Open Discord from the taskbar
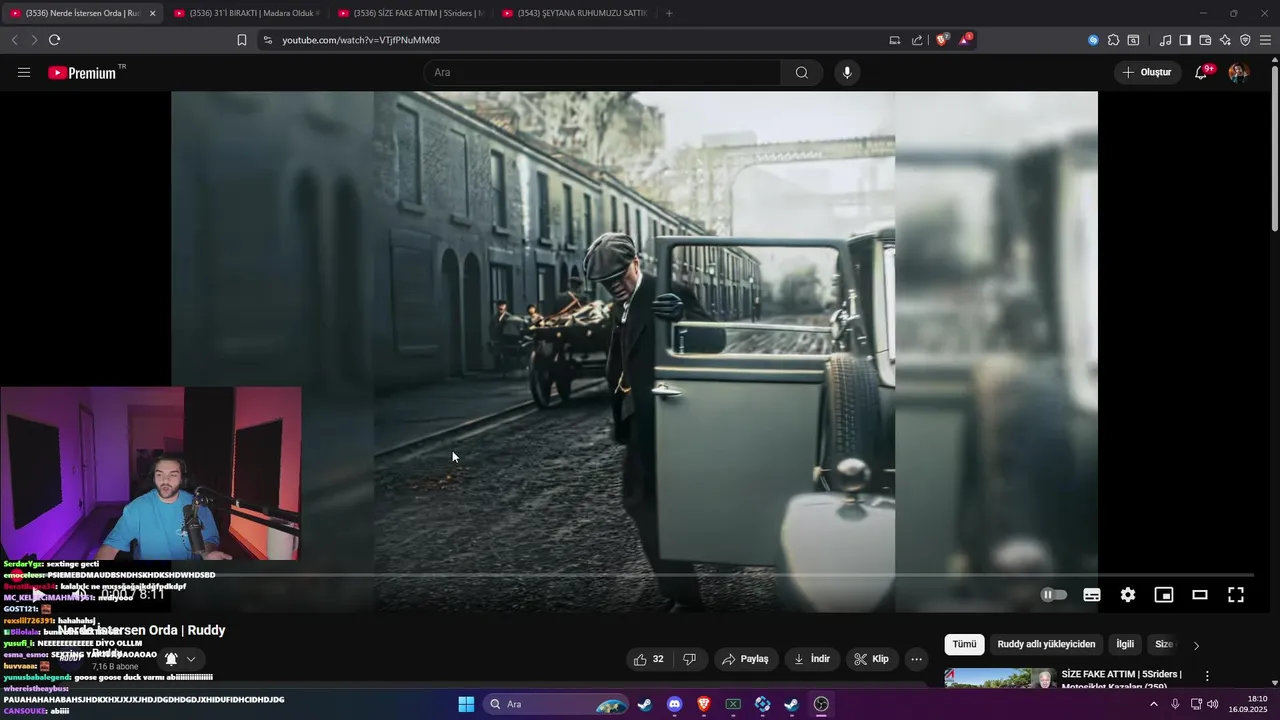 (674, 704)
